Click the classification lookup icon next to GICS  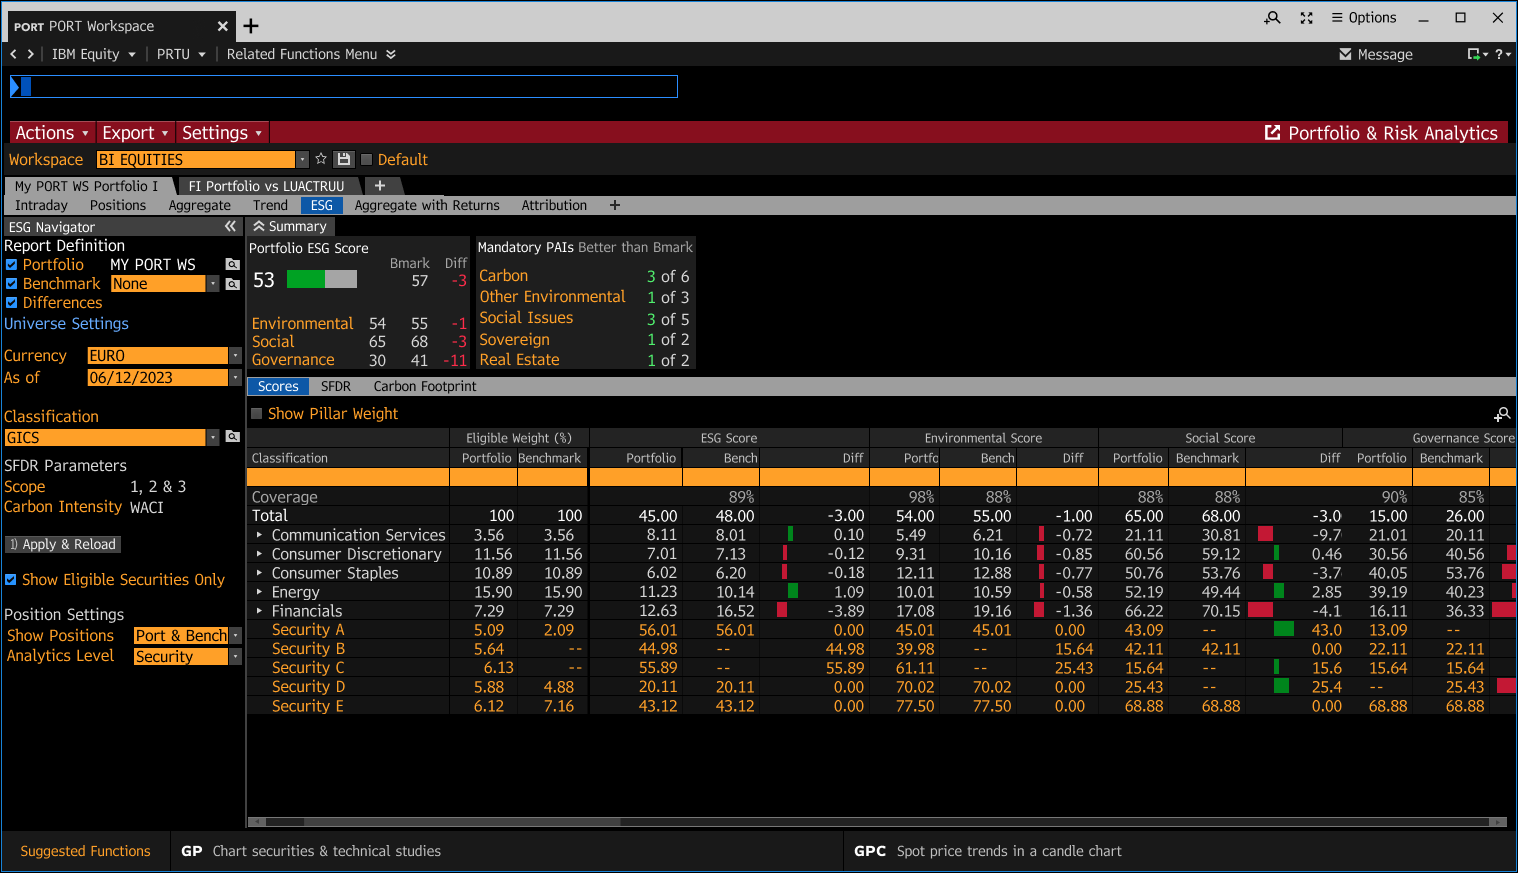233,437
